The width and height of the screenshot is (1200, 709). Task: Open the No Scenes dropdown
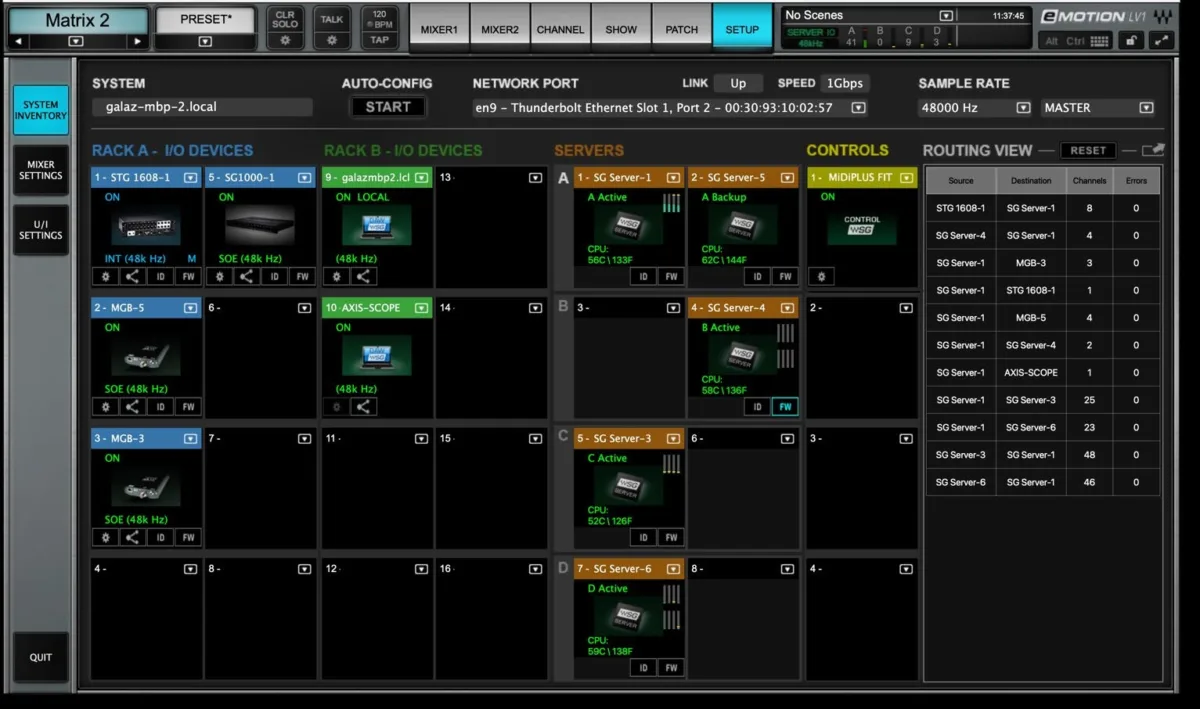pyautogui.click(x=946, y=16)
